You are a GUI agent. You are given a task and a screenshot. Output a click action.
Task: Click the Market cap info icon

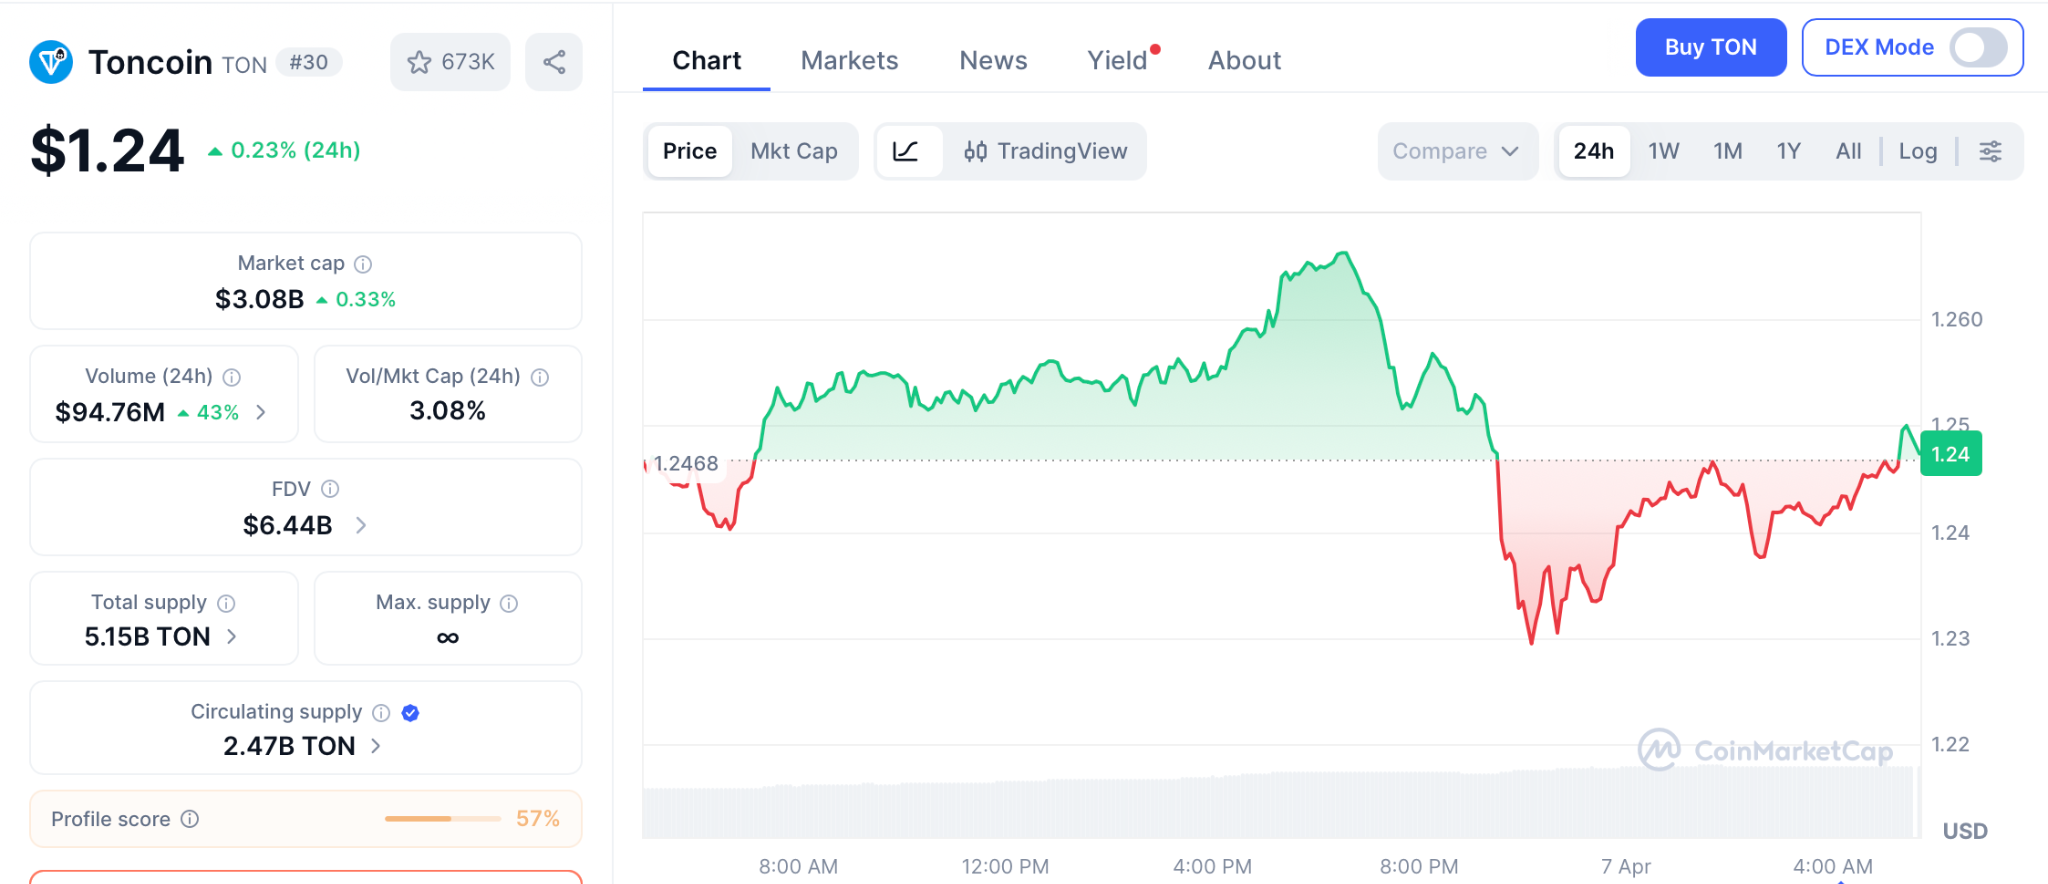pyautogui.click(x=363, y=264)
